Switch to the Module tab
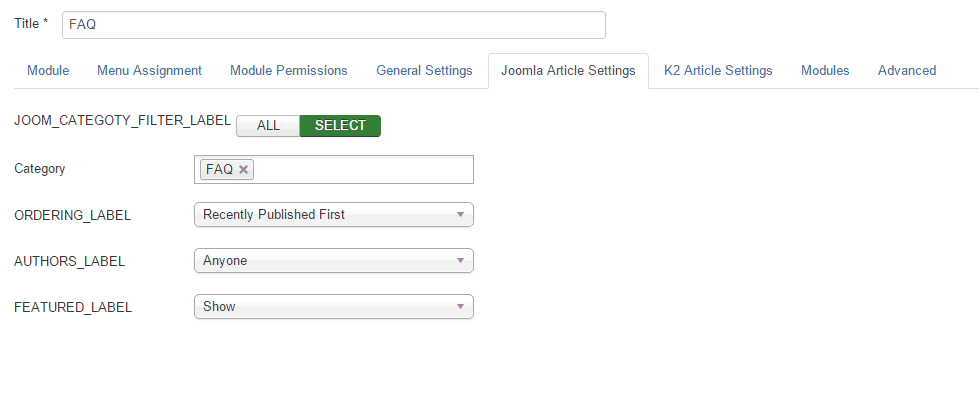 coord(48,71)
